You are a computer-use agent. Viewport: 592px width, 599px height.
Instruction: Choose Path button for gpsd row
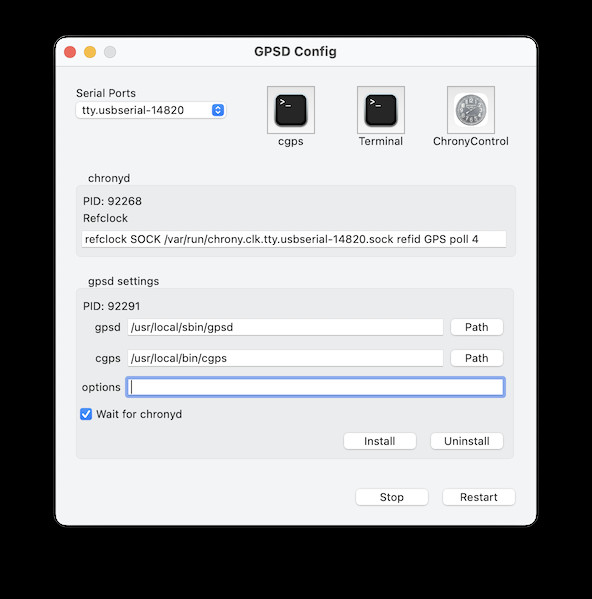(477, 327)
